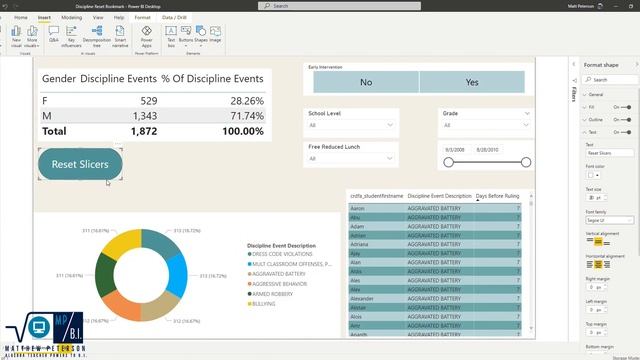Viewport: 640px width, 360px height.
Task: Click the student table vertical scrollbar
Action: point(531,262)
